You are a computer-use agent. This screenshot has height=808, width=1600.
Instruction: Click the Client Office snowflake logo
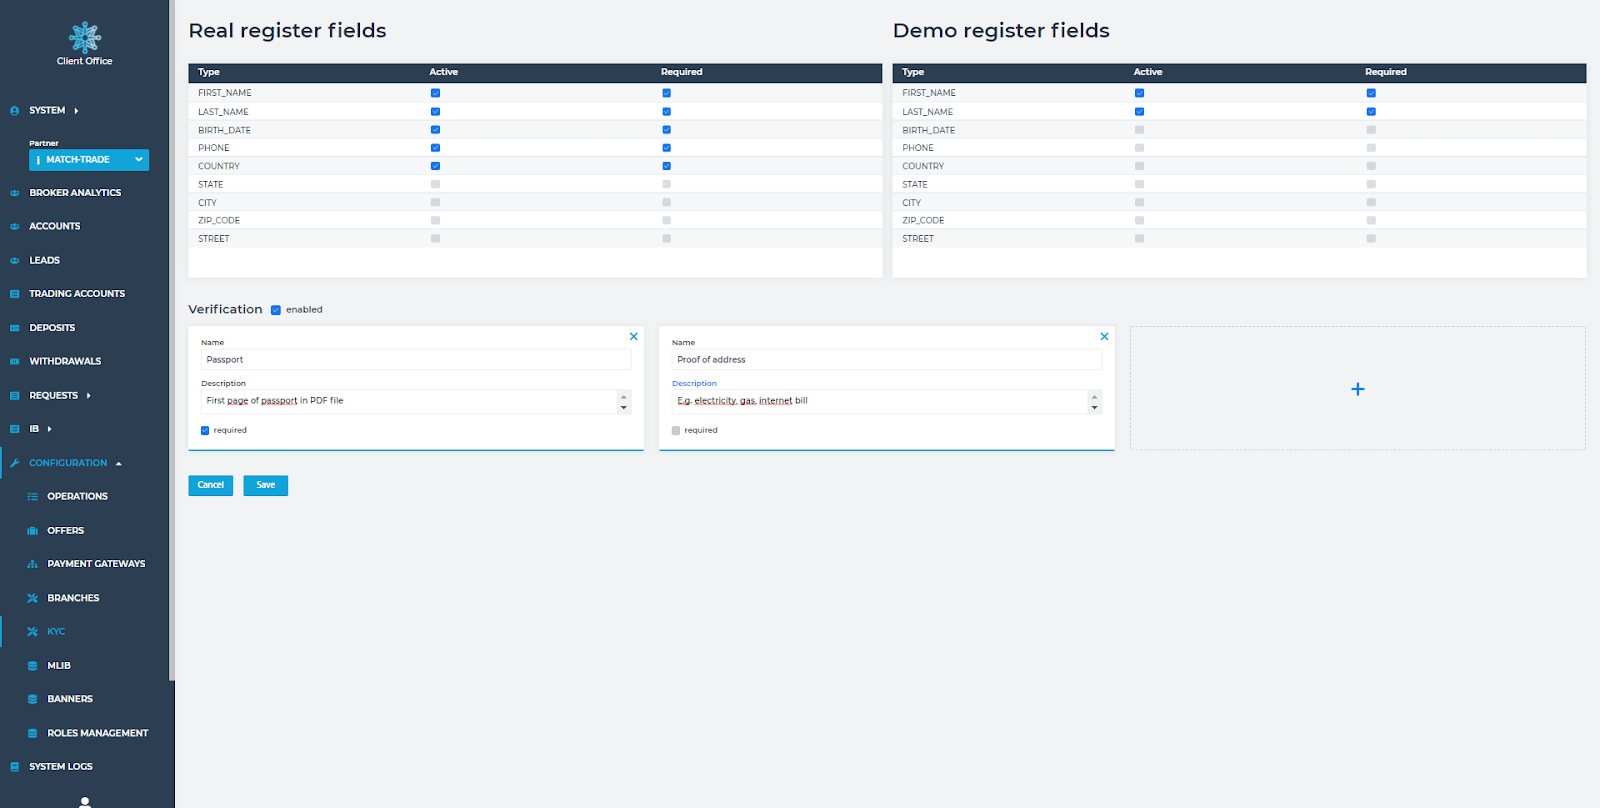85,38
